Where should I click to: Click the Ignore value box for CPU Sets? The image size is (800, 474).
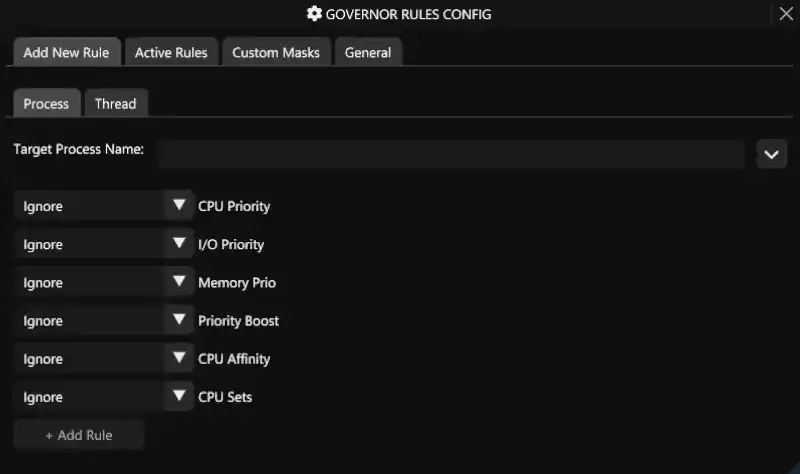[x=88, y=396]
